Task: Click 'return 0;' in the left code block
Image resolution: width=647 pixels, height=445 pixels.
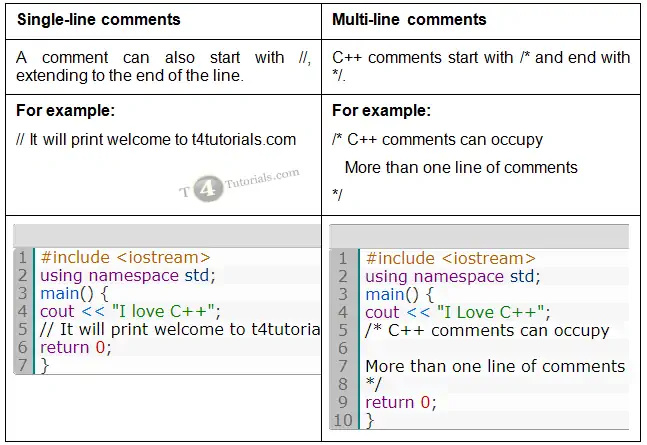Action: 76,347
